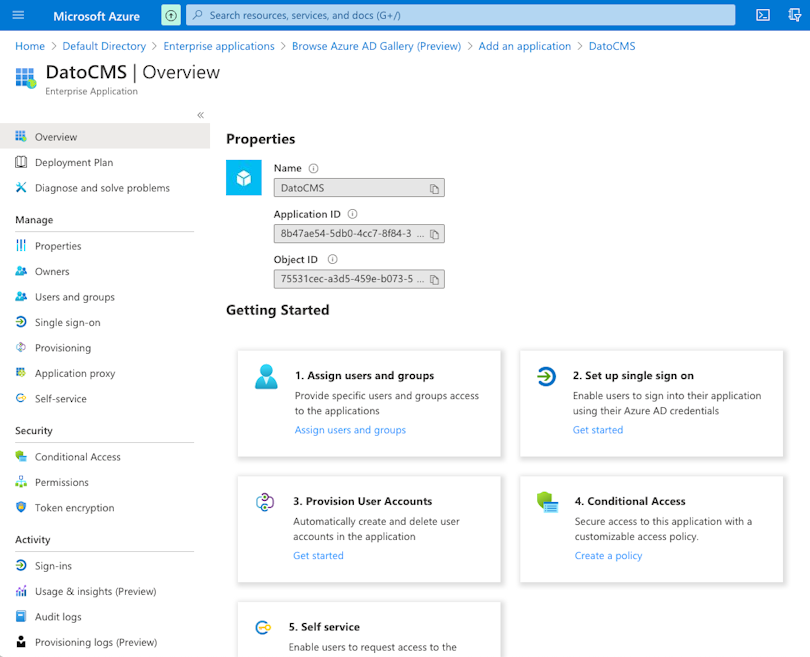
Task: Open Enterprise applications breadcrumb
Action: pyautogui.click(x=219, y=46)
